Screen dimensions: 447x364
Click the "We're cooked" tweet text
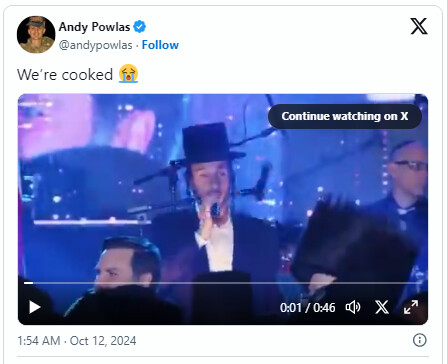point(65,74)
